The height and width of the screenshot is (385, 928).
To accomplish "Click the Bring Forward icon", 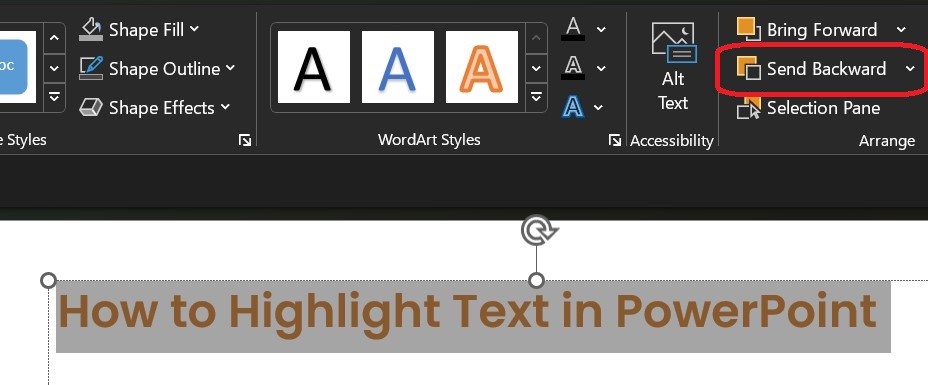I will (749, 29).
